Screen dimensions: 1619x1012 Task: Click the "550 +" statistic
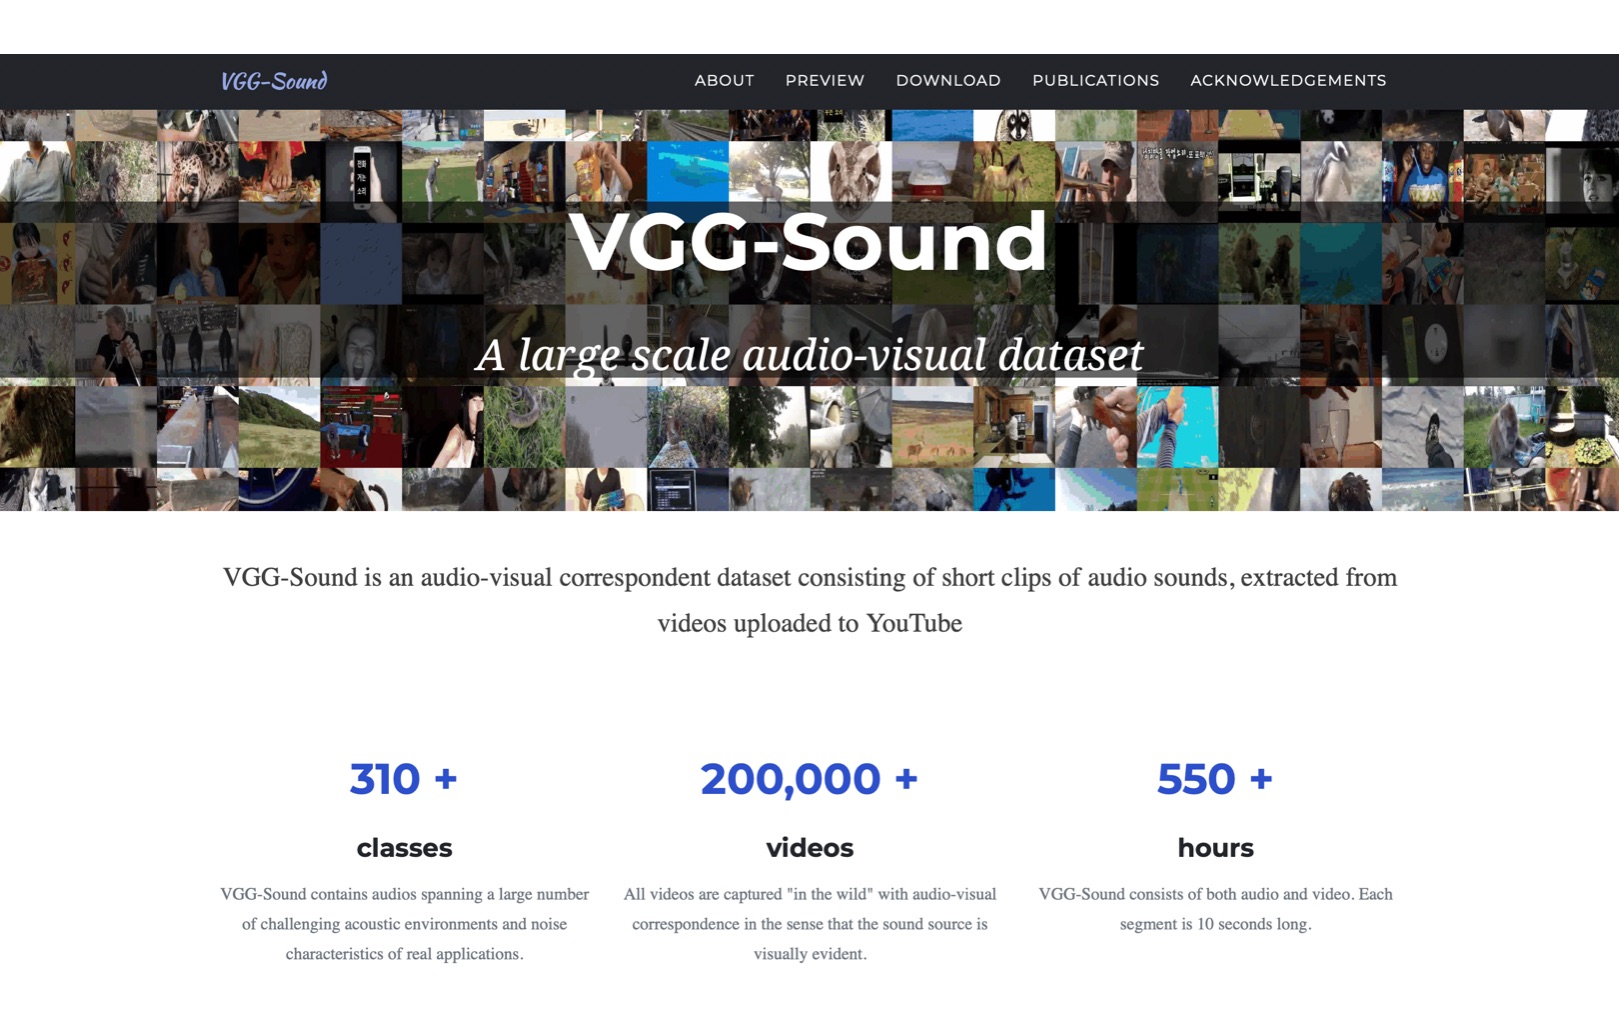(x=1215, y=779)
